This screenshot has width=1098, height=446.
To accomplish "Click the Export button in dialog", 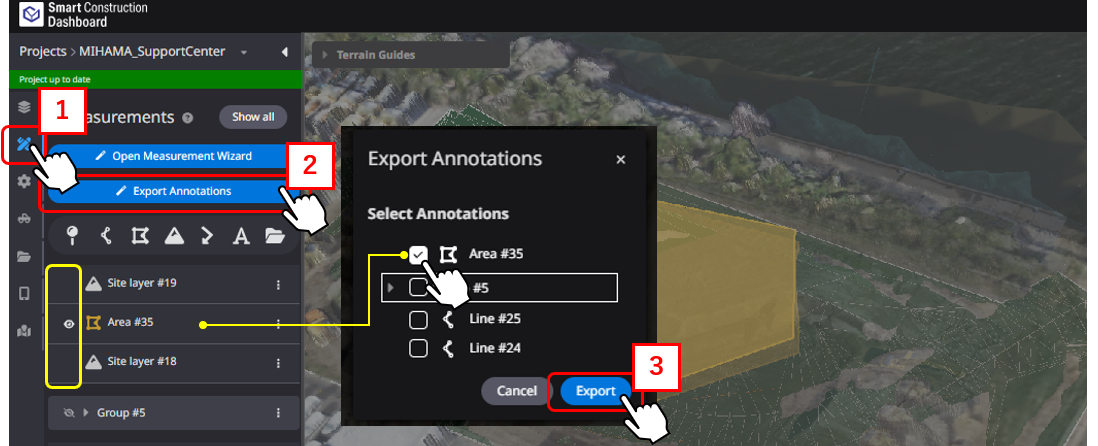I will coord(595,391).
